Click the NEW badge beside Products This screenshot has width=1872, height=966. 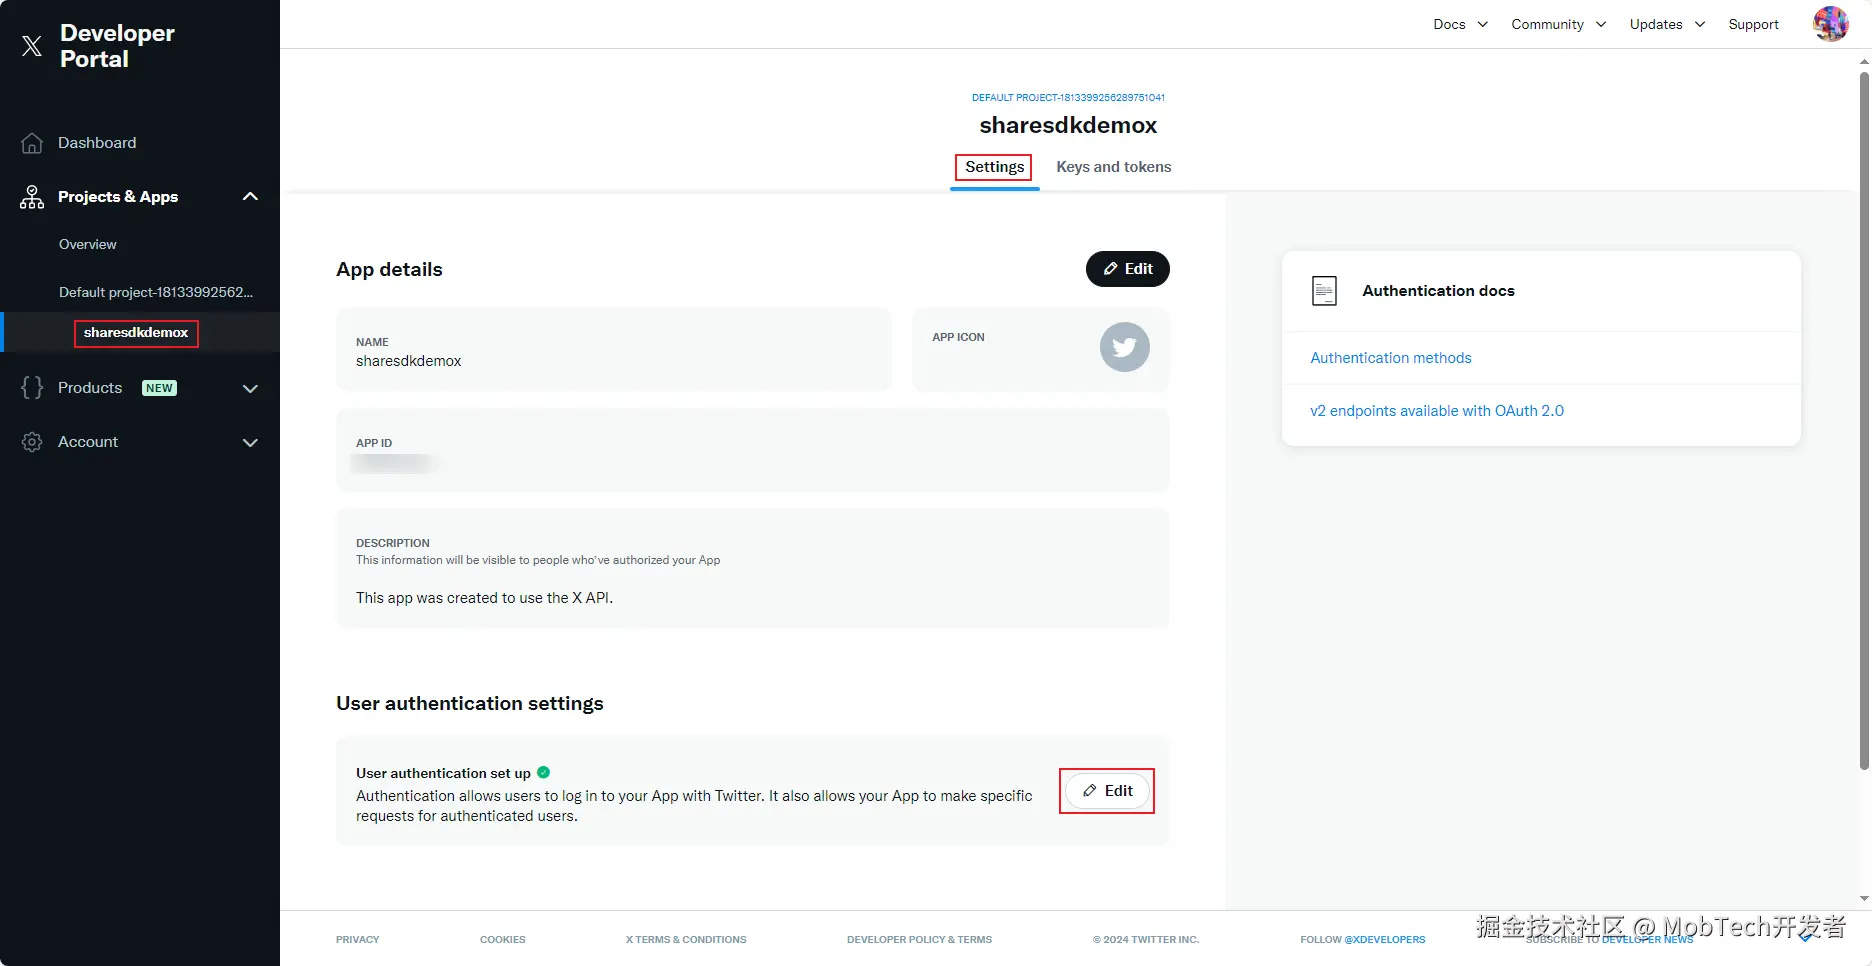159,388
